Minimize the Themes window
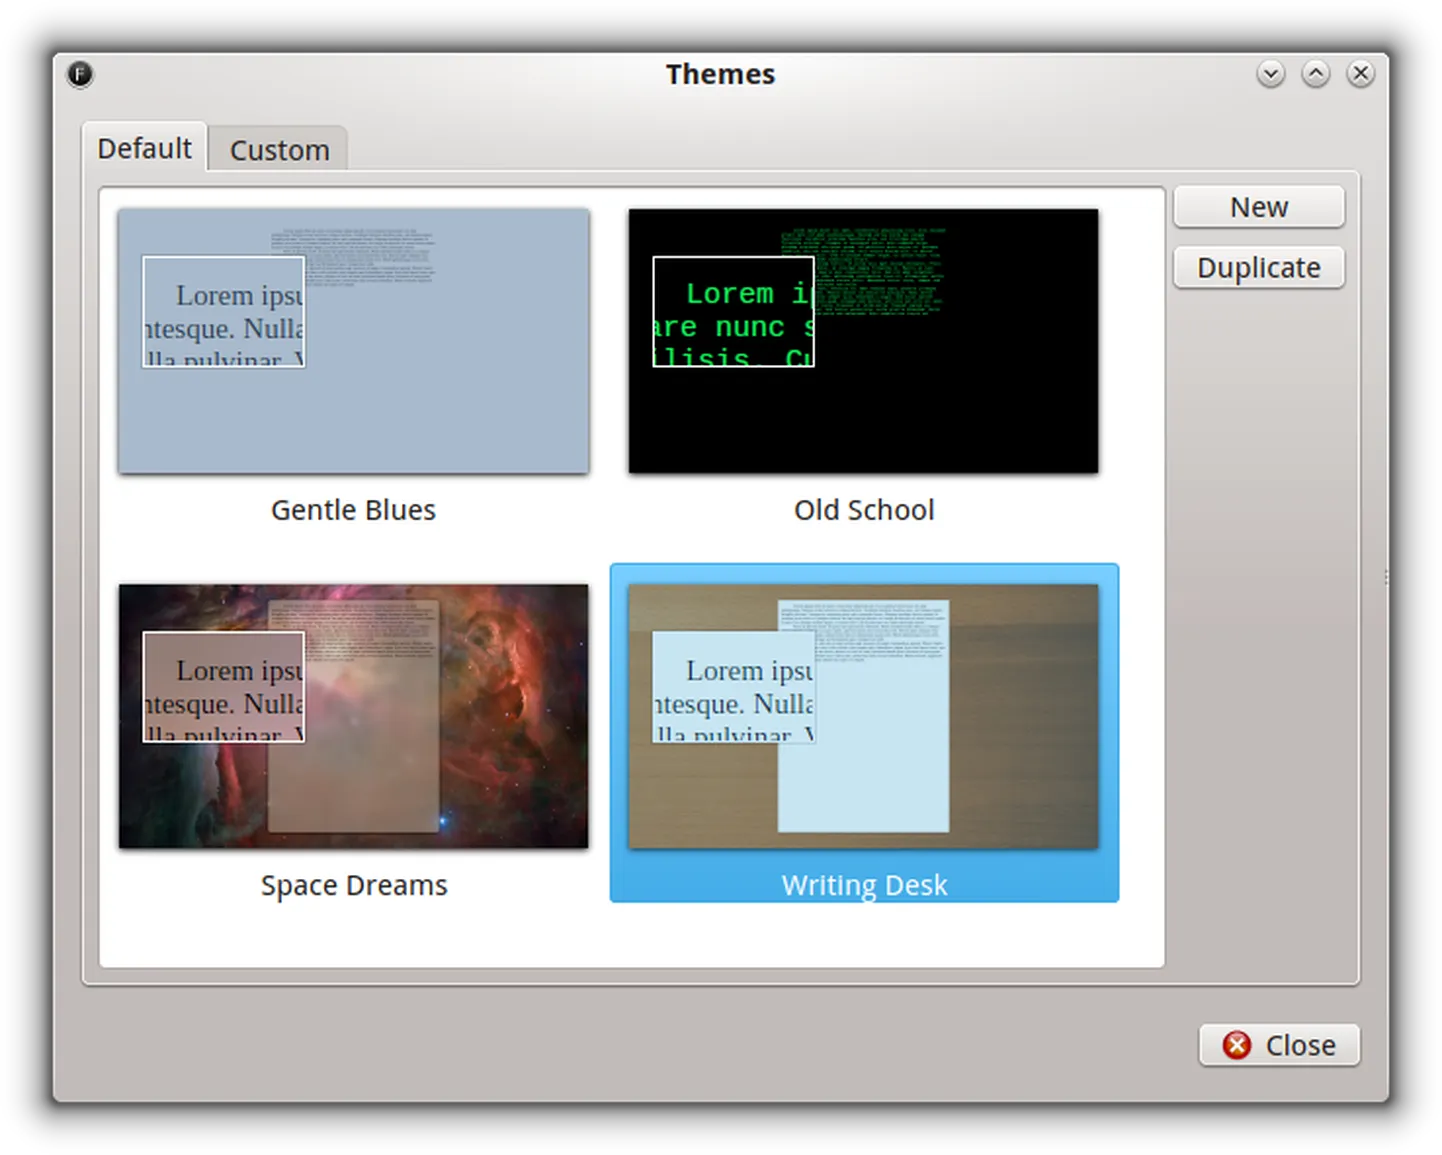This screenshot has height=1155, width=1442. [x=1271, y=74]
